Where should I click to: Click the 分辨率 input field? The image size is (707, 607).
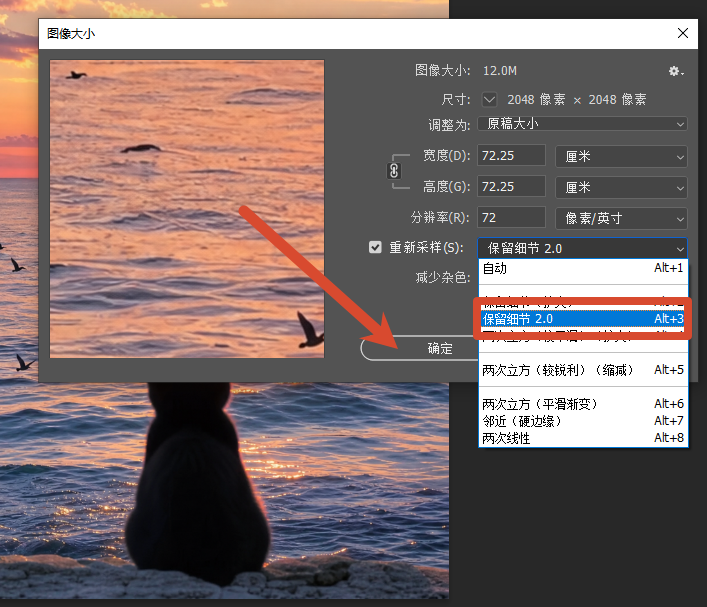click(x=511, y=218)
